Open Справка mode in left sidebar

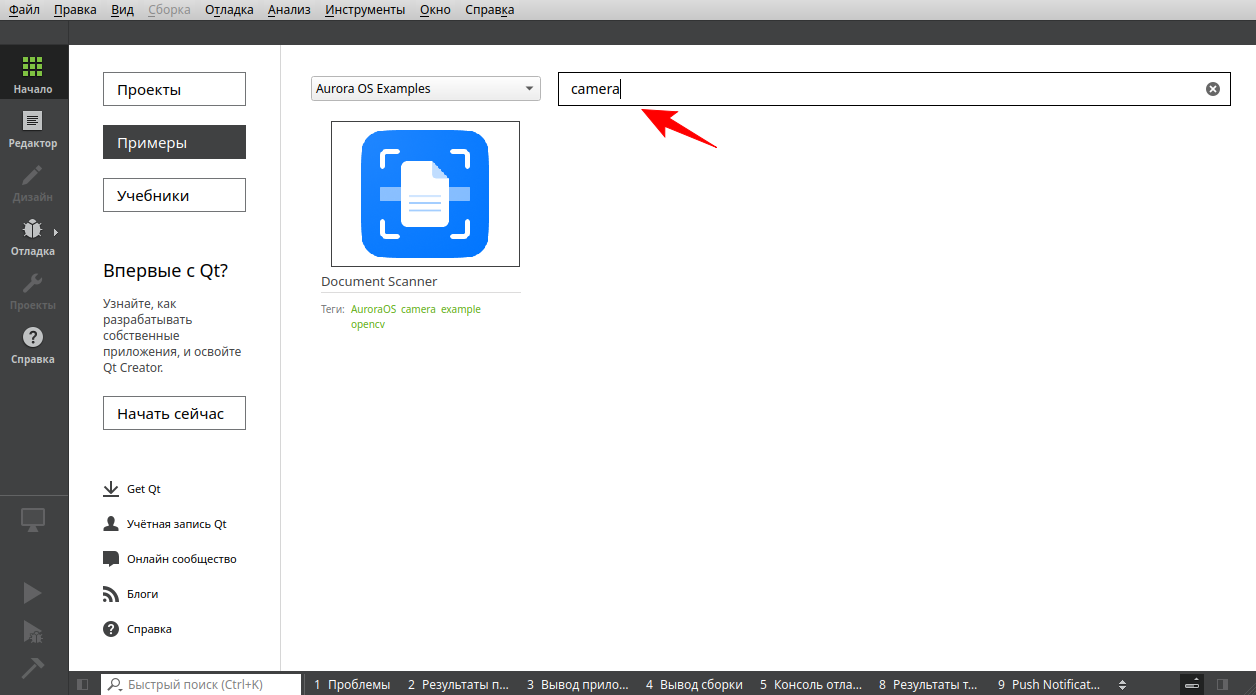(x=33, y=345)
